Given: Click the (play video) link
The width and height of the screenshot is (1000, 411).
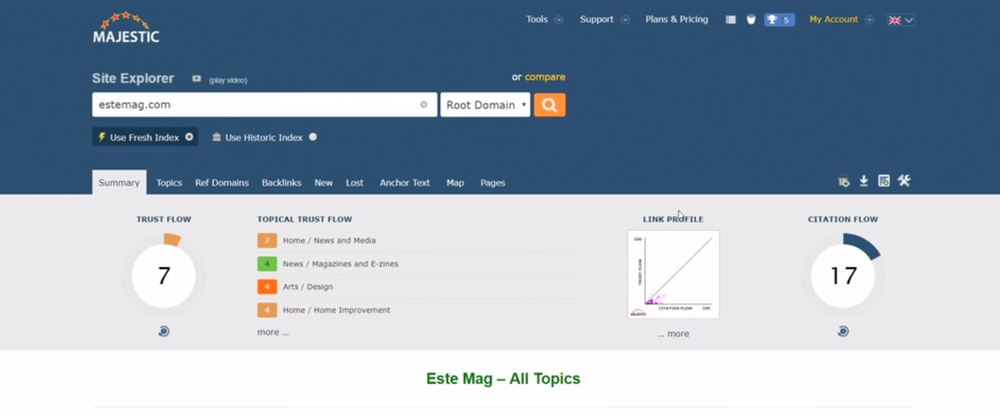Looking at the screenshot, I should 228,80.
